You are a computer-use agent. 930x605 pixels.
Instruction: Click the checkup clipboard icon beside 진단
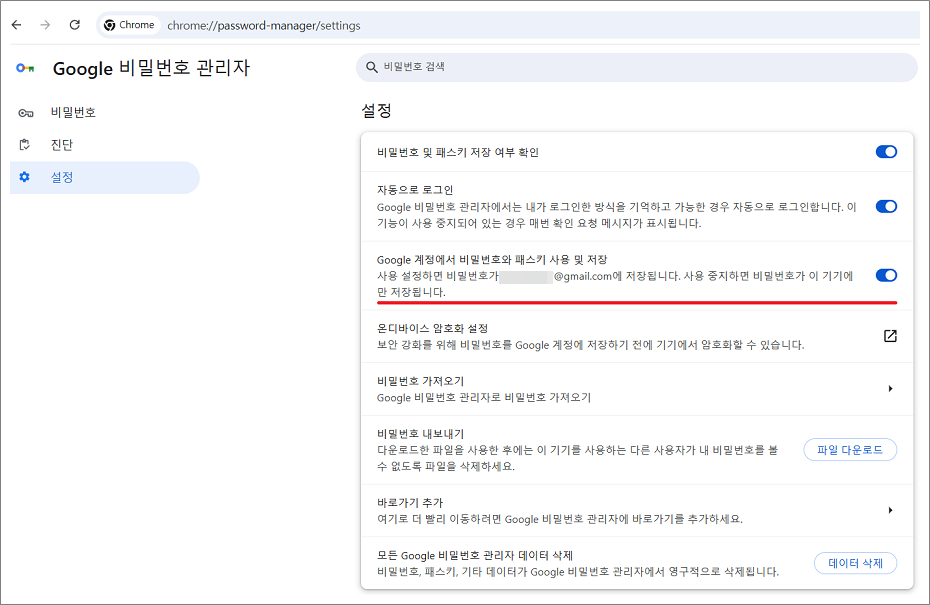click(x=25, y=145)
